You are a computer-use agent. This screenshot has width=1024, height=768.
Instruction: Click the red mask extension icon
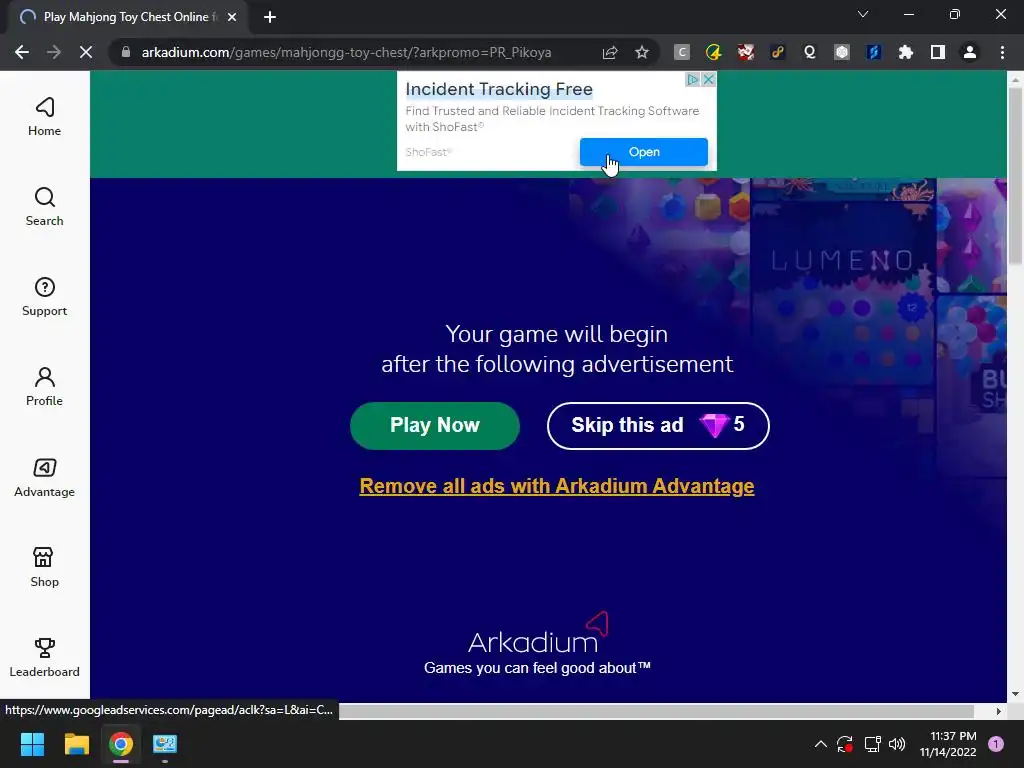pos(745,52)
